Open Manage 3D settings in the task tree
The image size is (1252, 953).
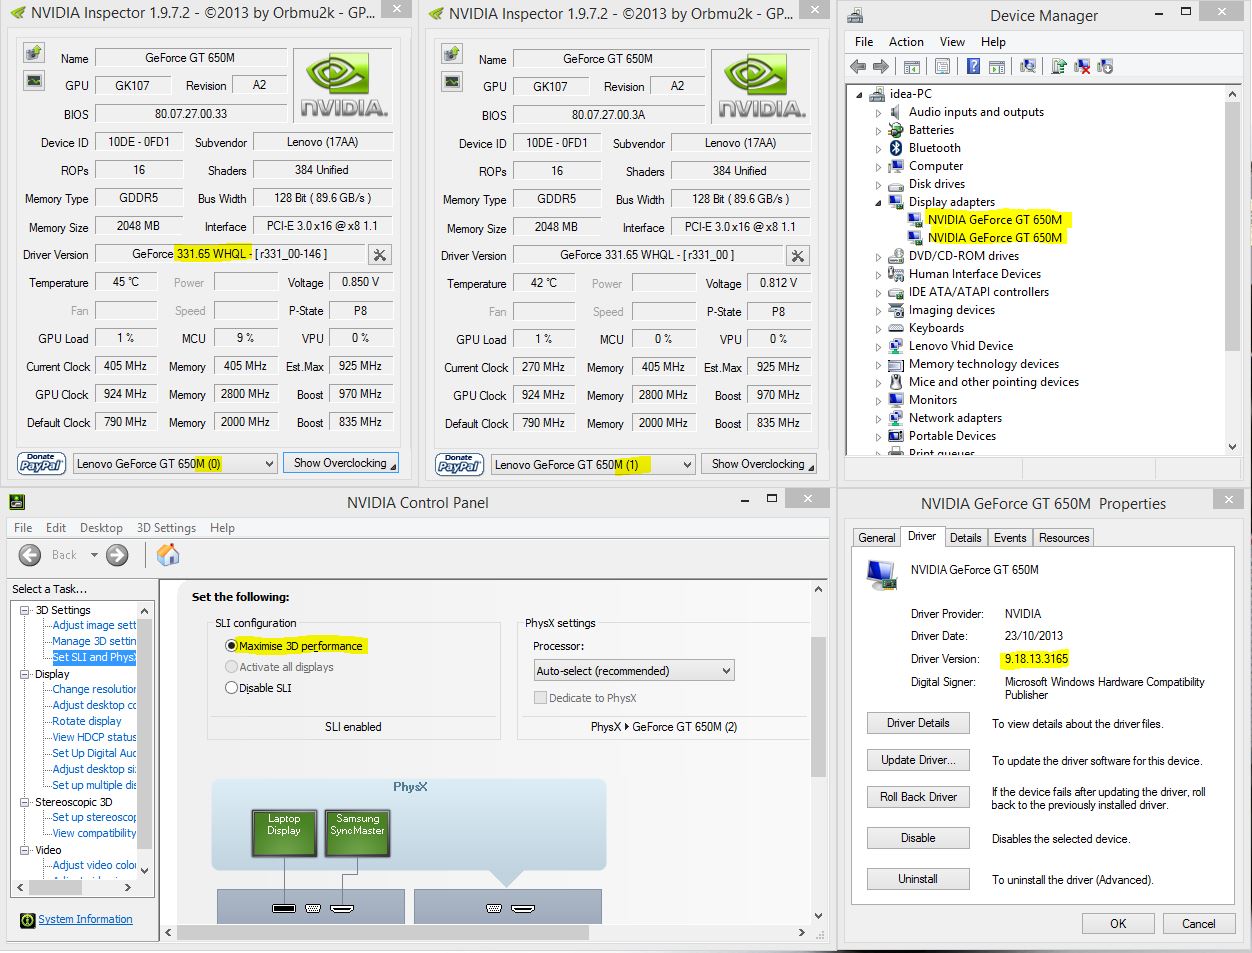click(94, 641)
